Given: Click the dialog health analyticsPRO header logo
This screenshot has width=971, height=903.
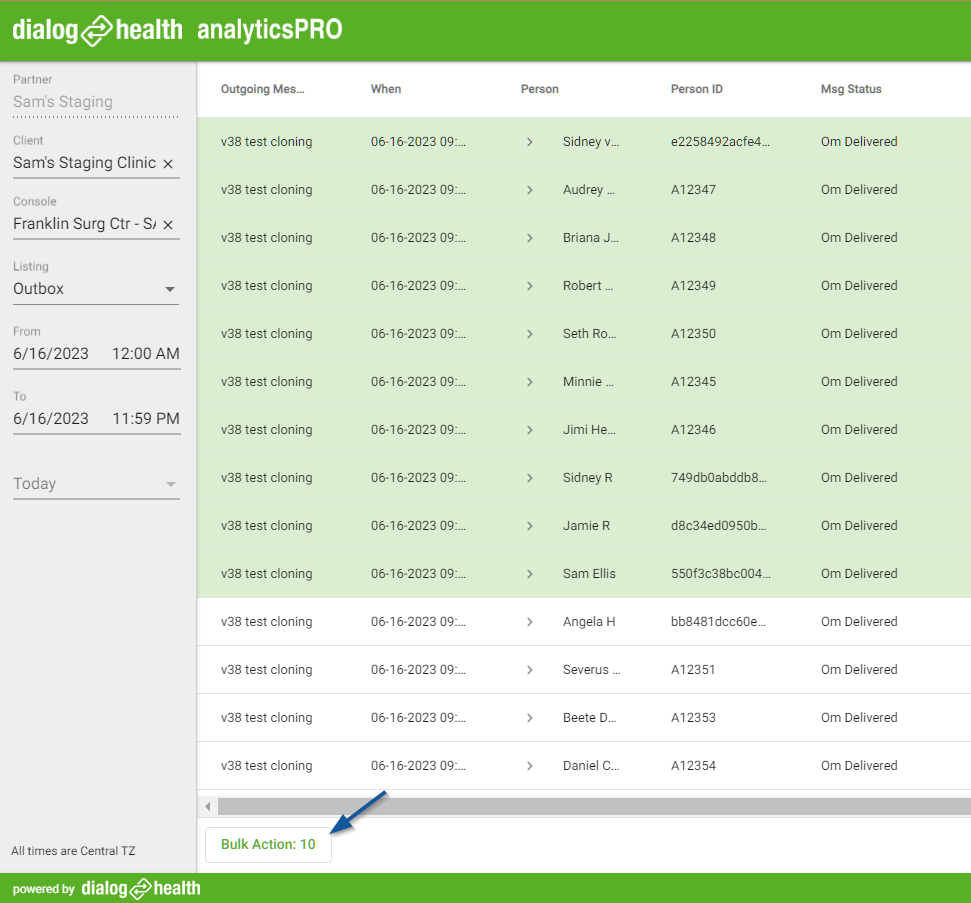Looking at the screenshot, I should 177,30.
